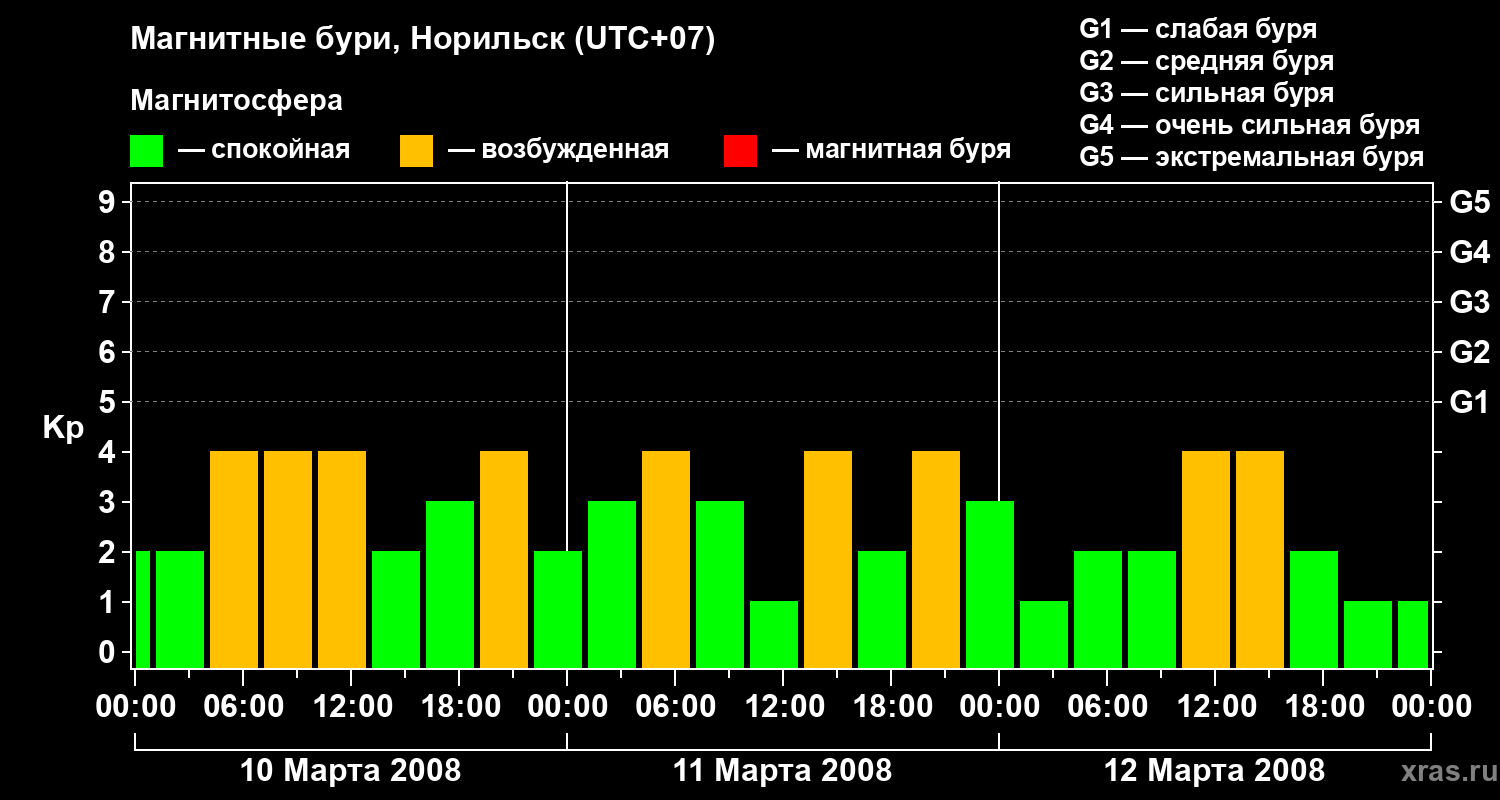Click the 'Kp' axis title
This screenshot has width=1500, height=800.
pyautogui.click(x=63, y=428)
